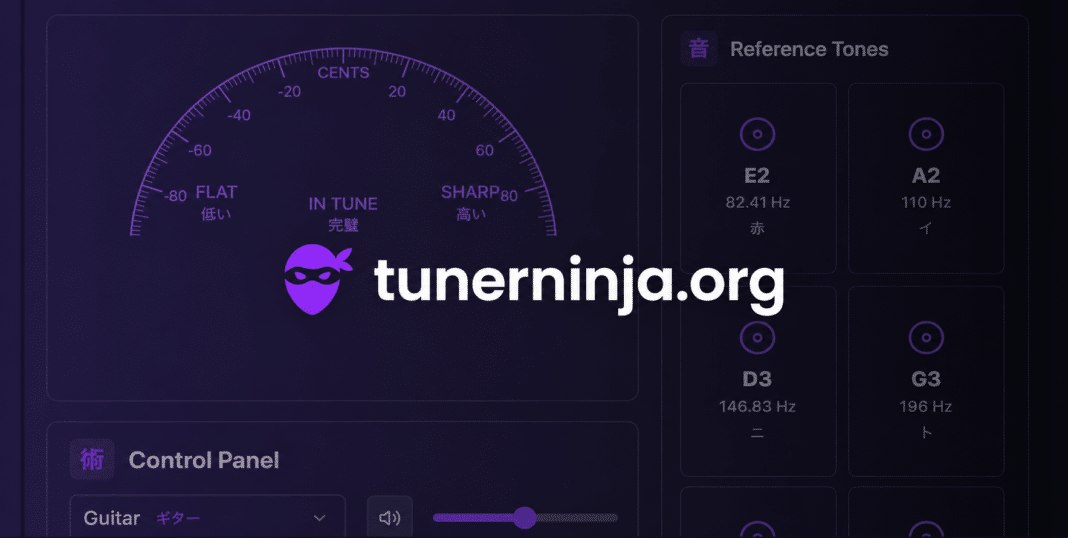The image size is (1068, 538).
Task: Click the 110 Hz frequency text
Action: point(926,202)
